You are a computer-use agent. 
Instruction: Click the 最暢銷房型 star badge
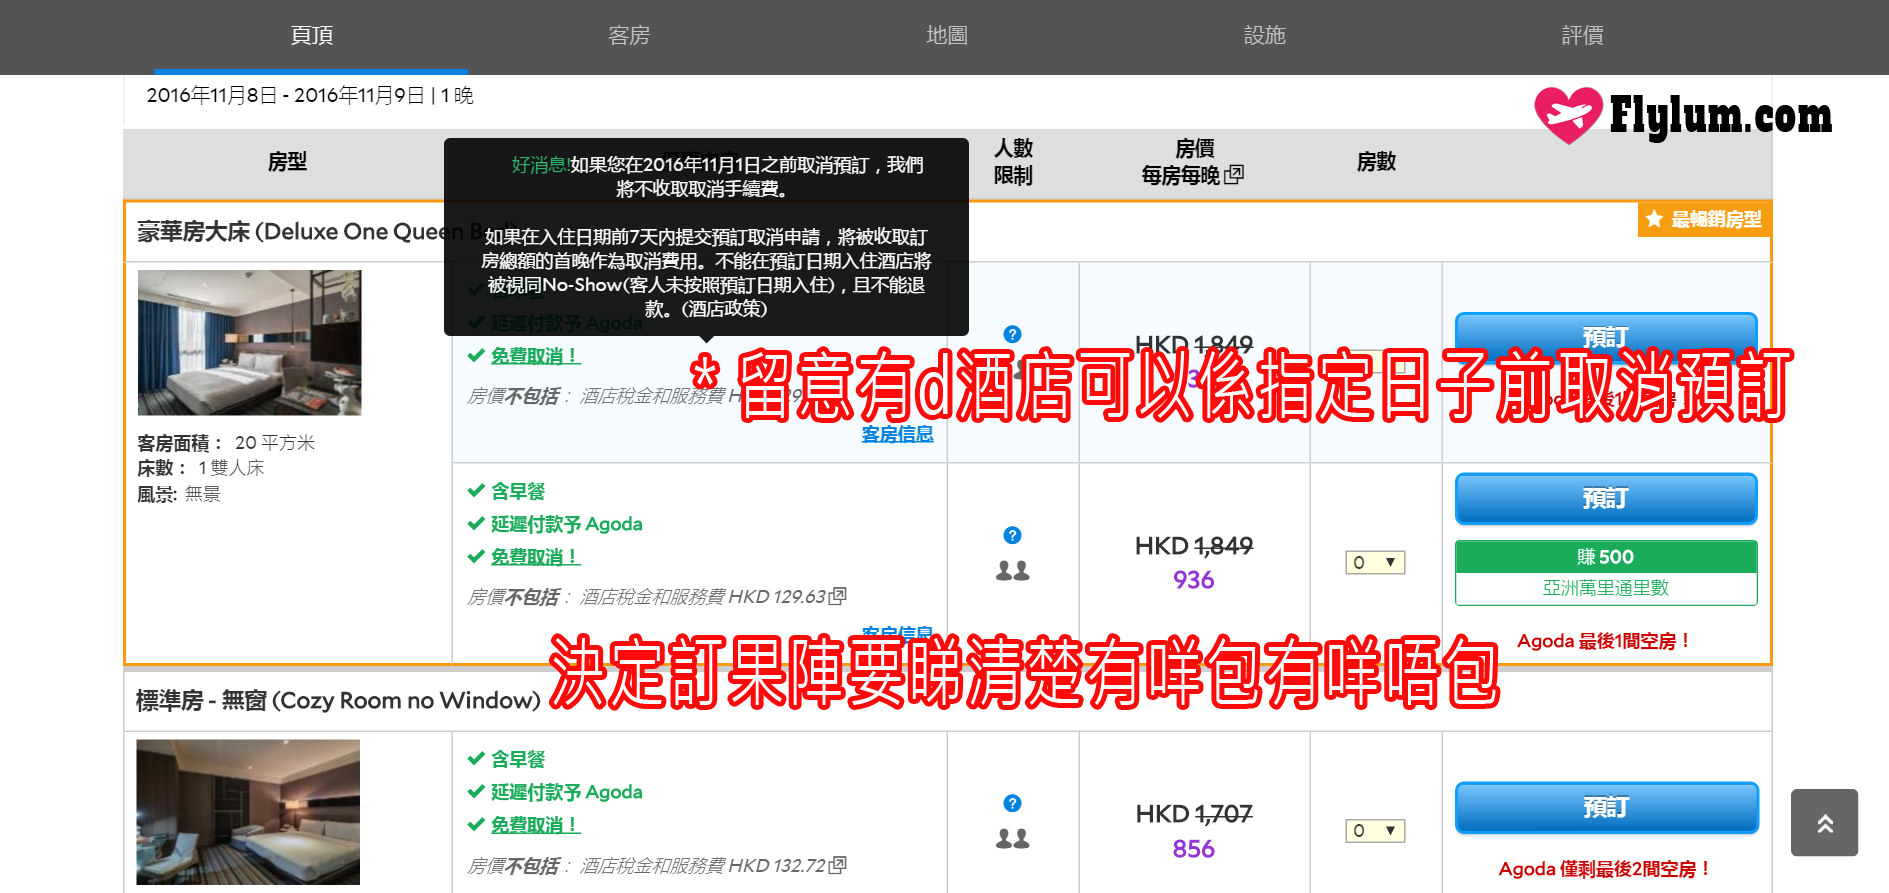(1704, 219)
